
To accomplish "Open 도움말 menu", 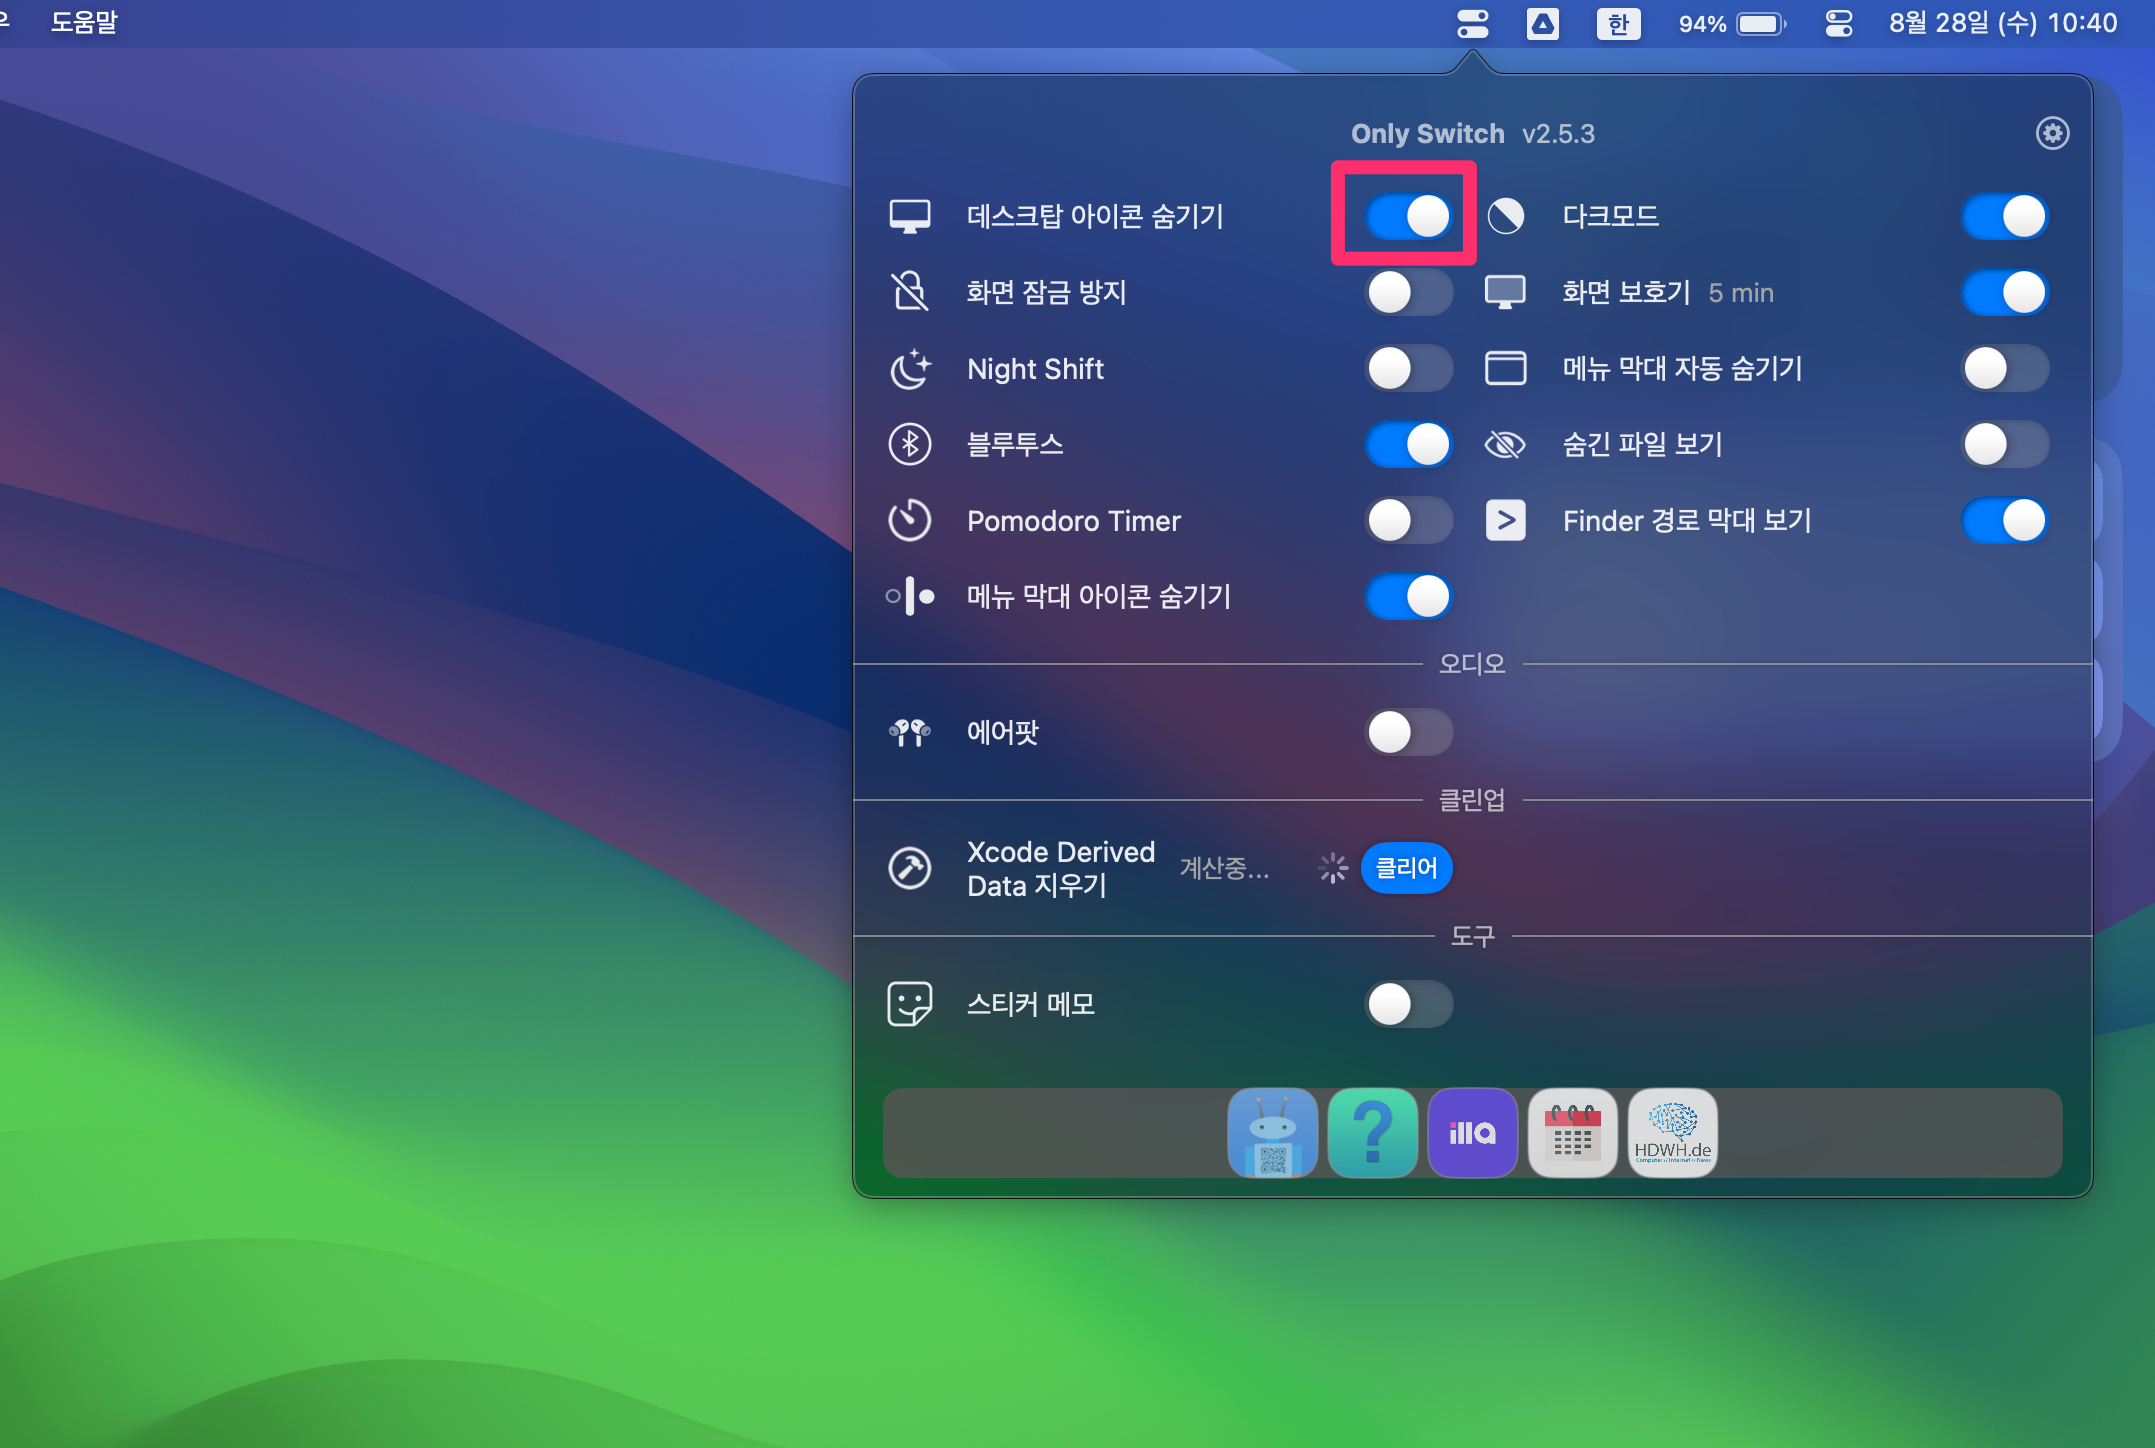I will [x=84, y=22].
